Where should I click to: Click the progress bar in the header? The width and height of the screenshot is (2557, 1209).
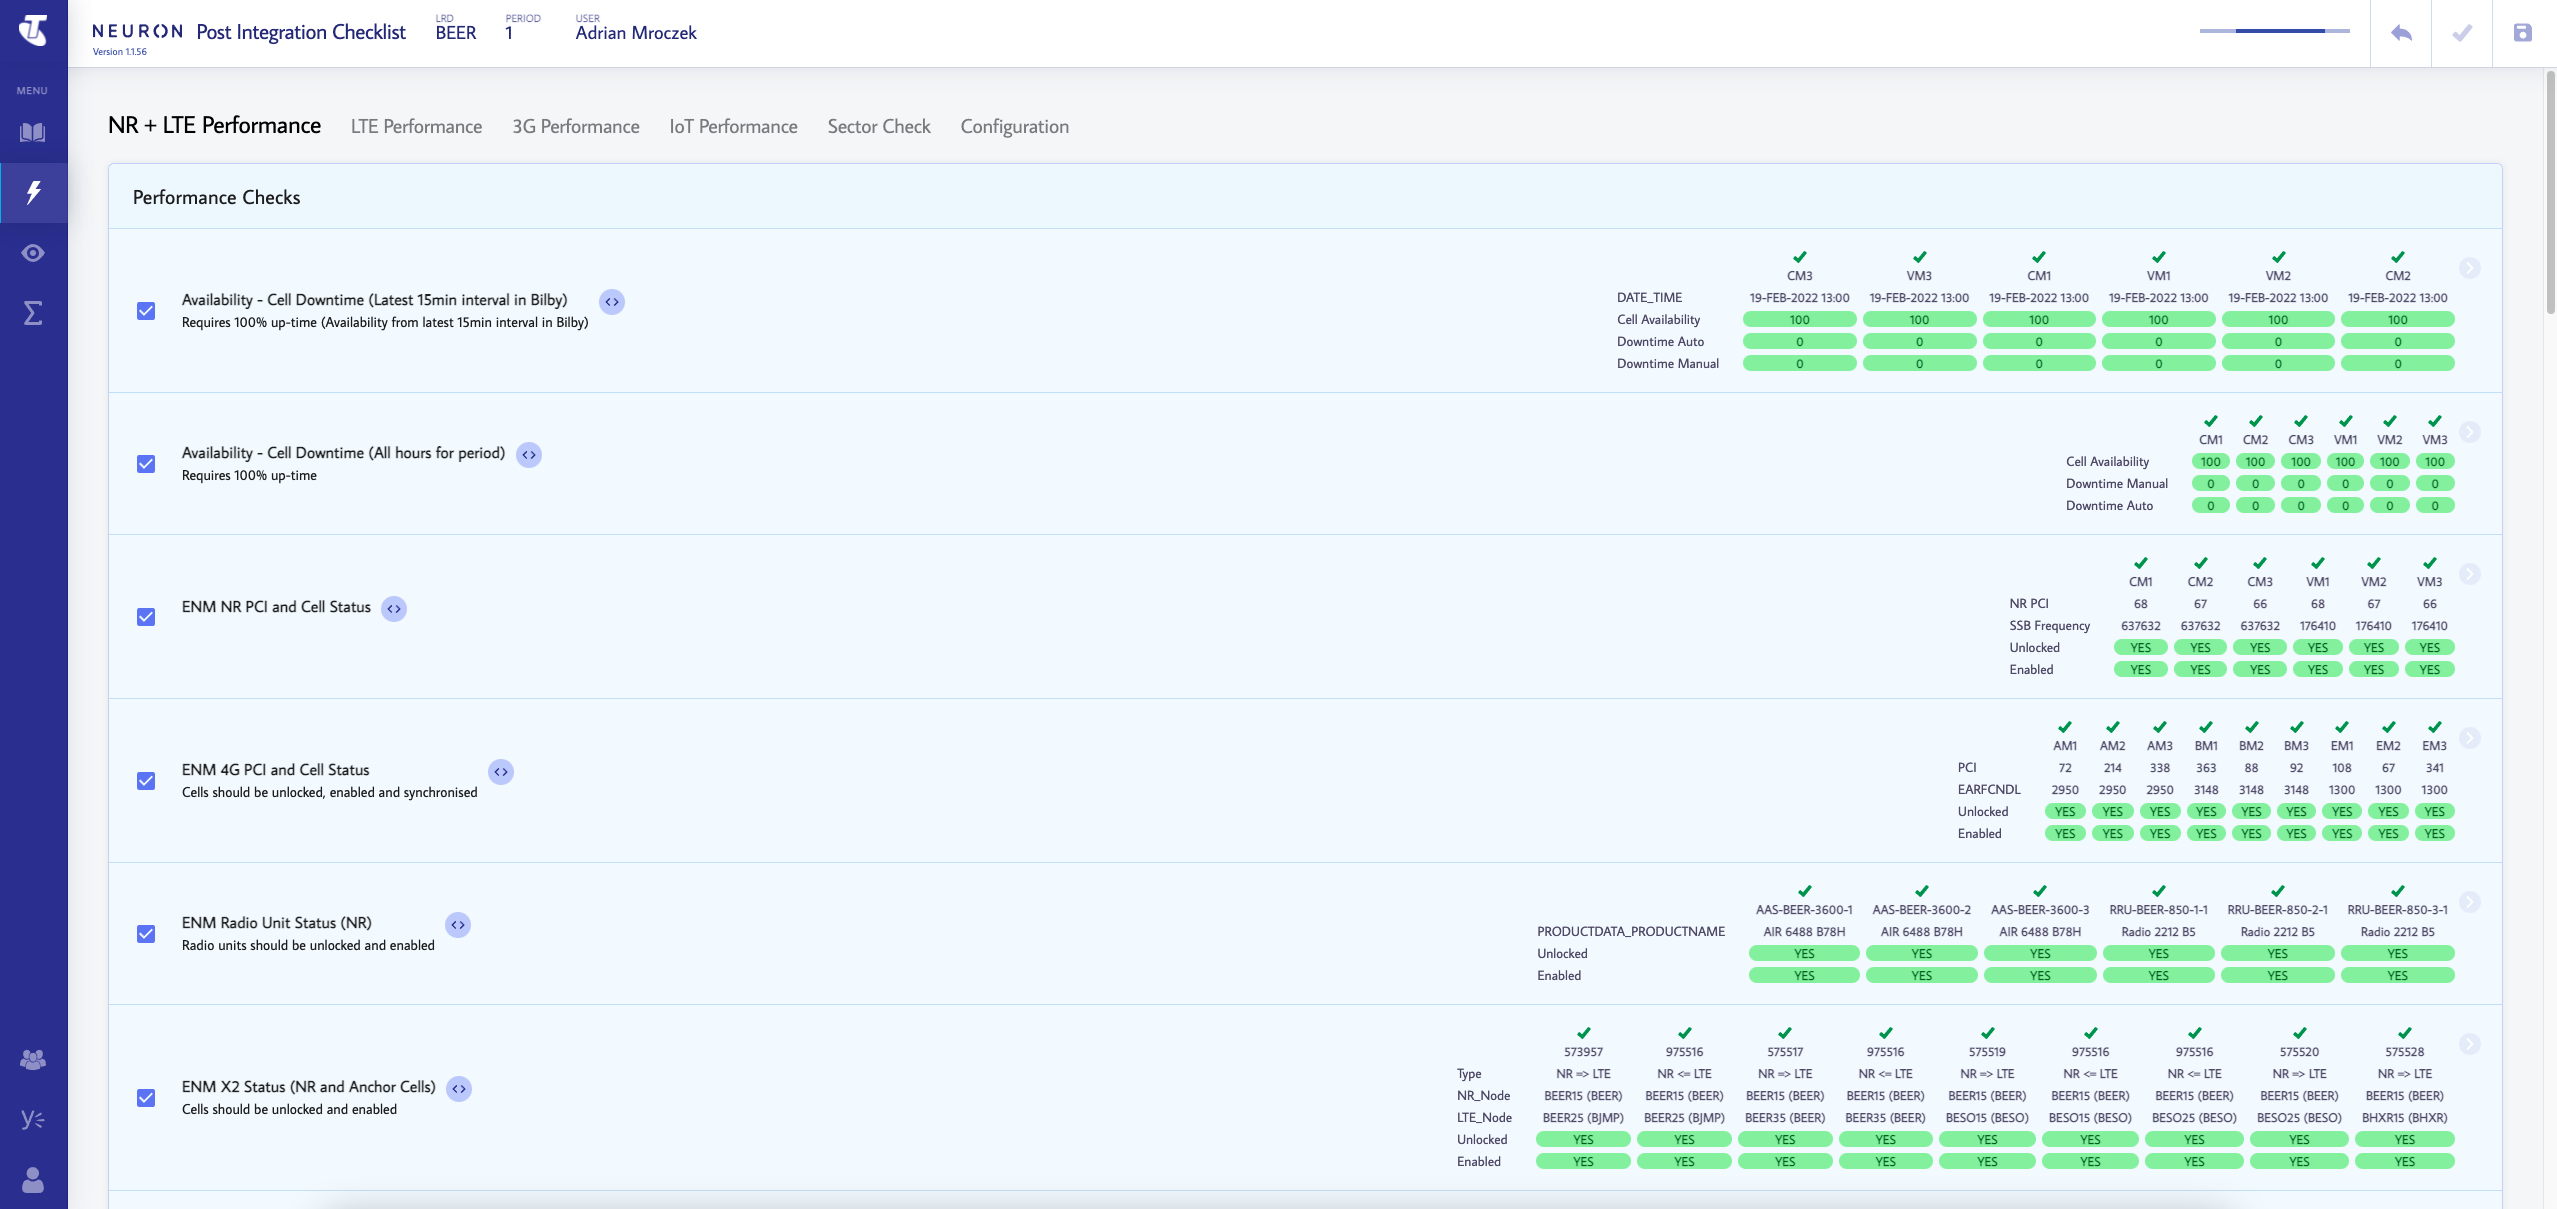point(2274,31)
